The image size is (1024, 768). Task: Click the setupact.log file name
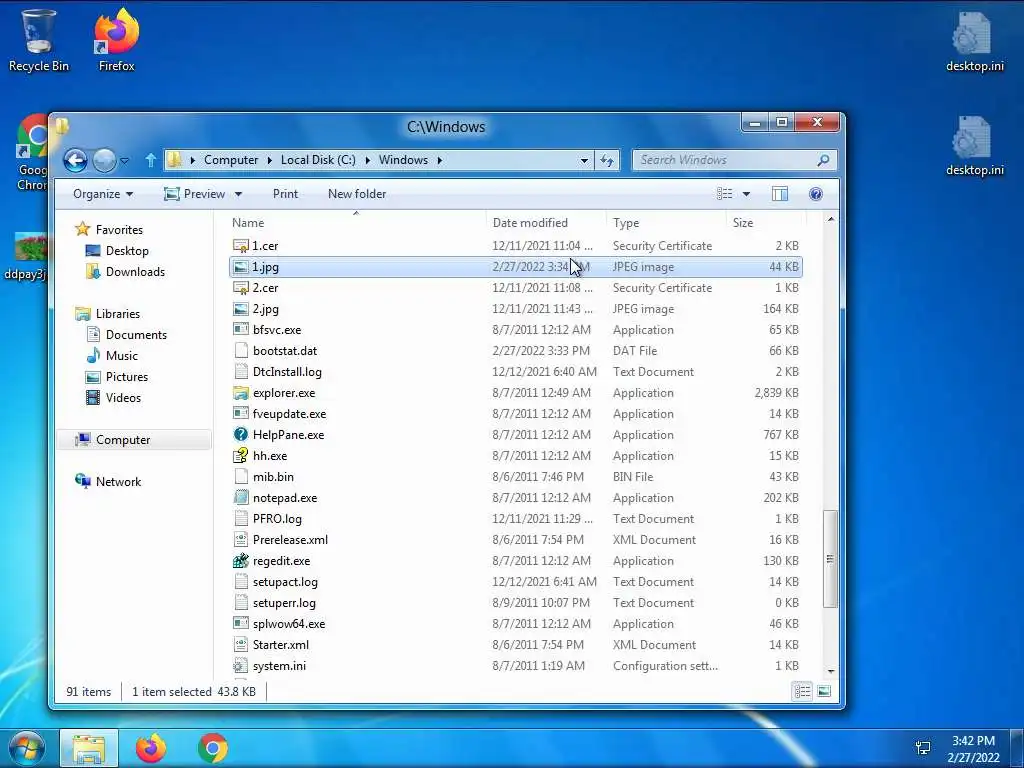point(285,582)
